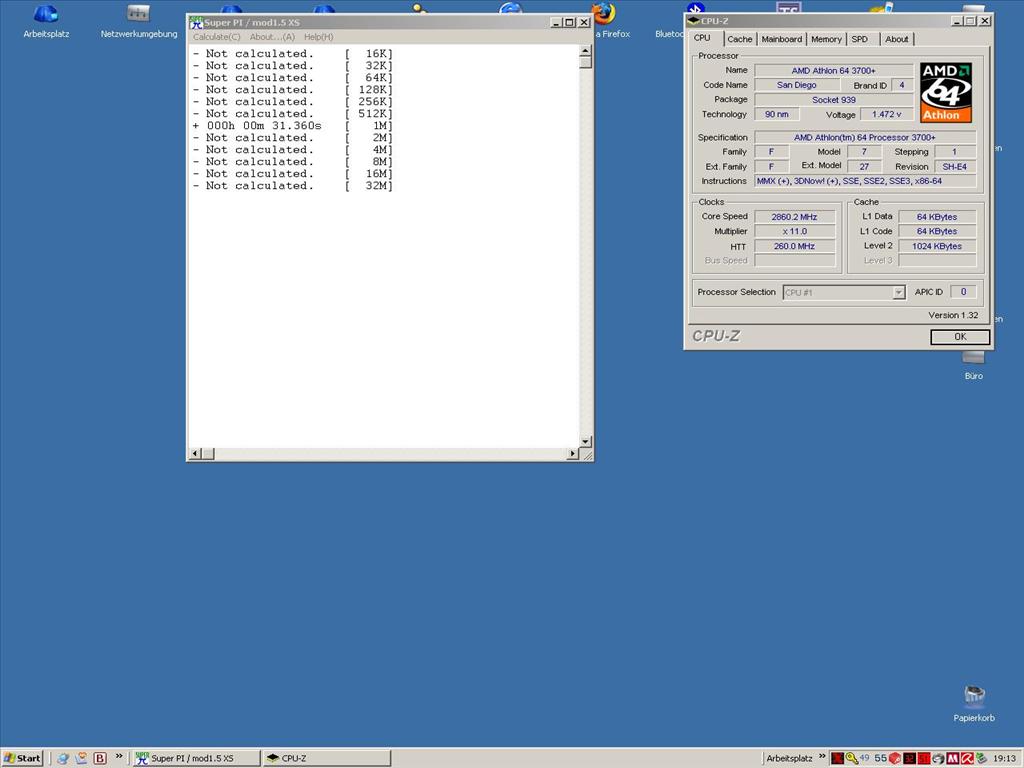Click the key tray icon
Screen dimensions: 1024x768
click(x=852, y=758)
